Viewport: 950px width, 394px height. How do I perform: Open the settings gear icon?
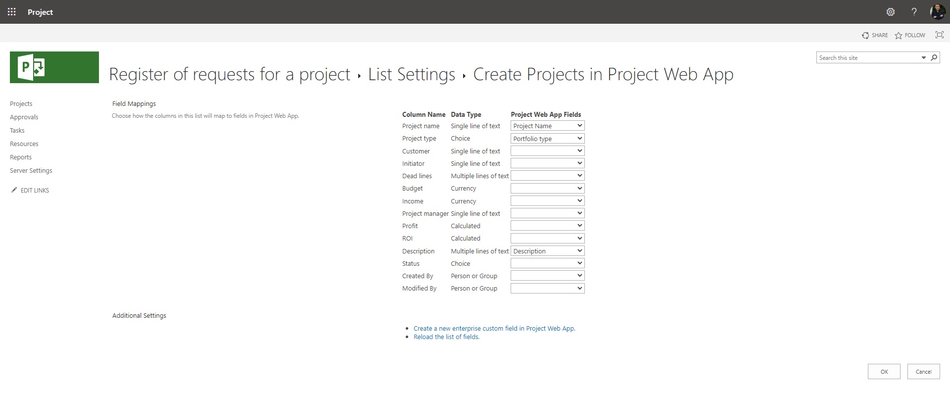click(890, 12)
